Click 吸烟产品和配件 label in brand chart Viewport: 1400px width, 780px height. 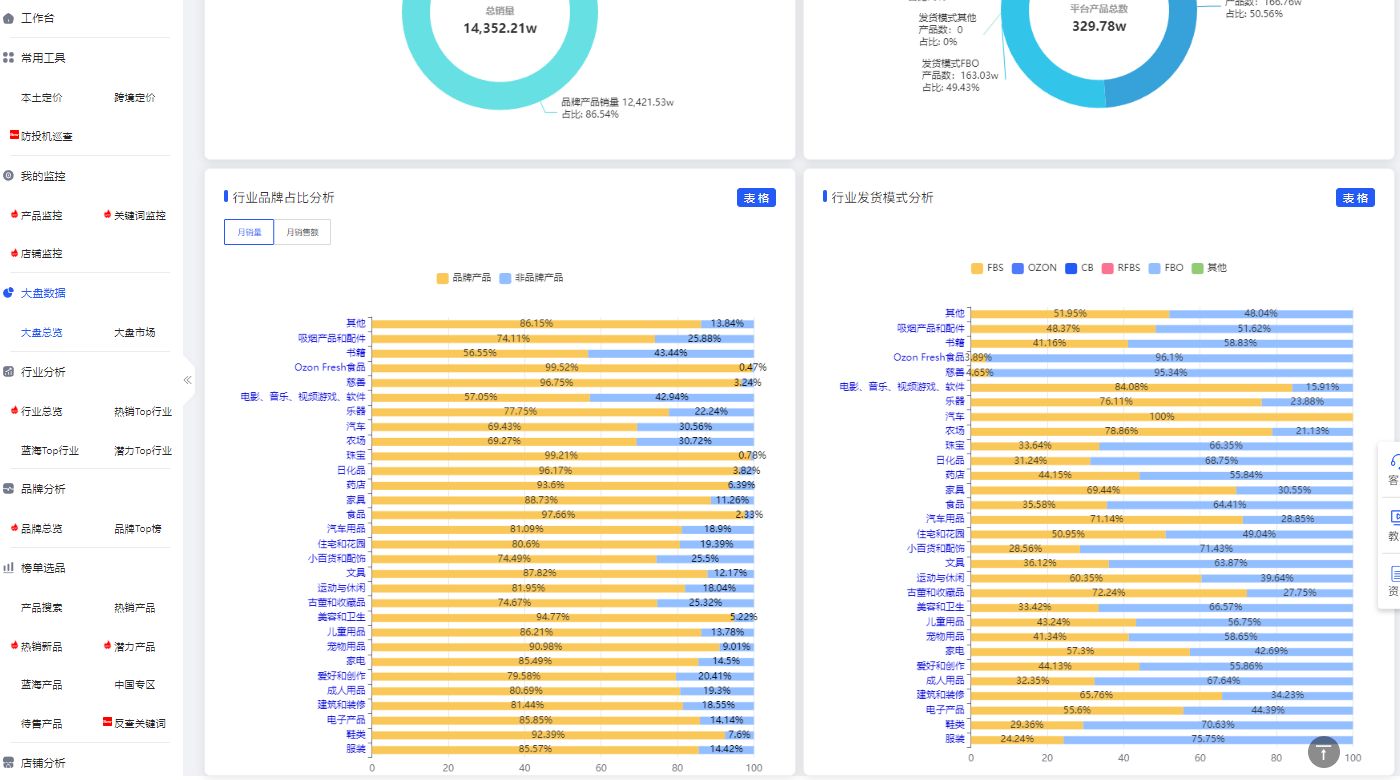click(x=332, y=338)
